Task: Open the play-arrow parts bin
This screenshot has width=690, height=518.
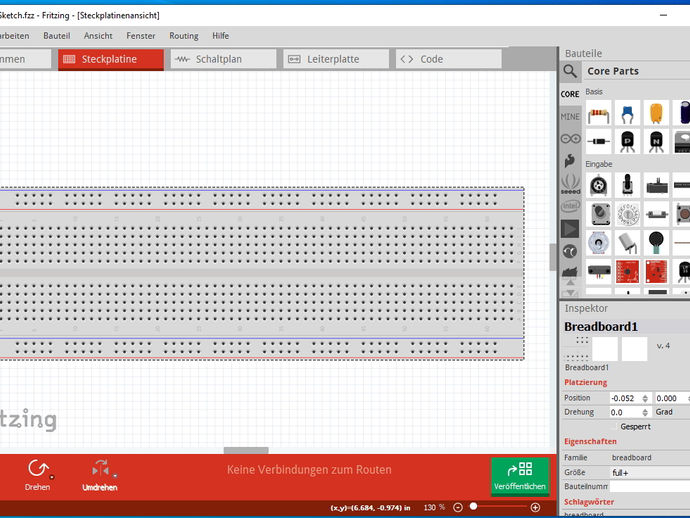Action: (570, 229)
